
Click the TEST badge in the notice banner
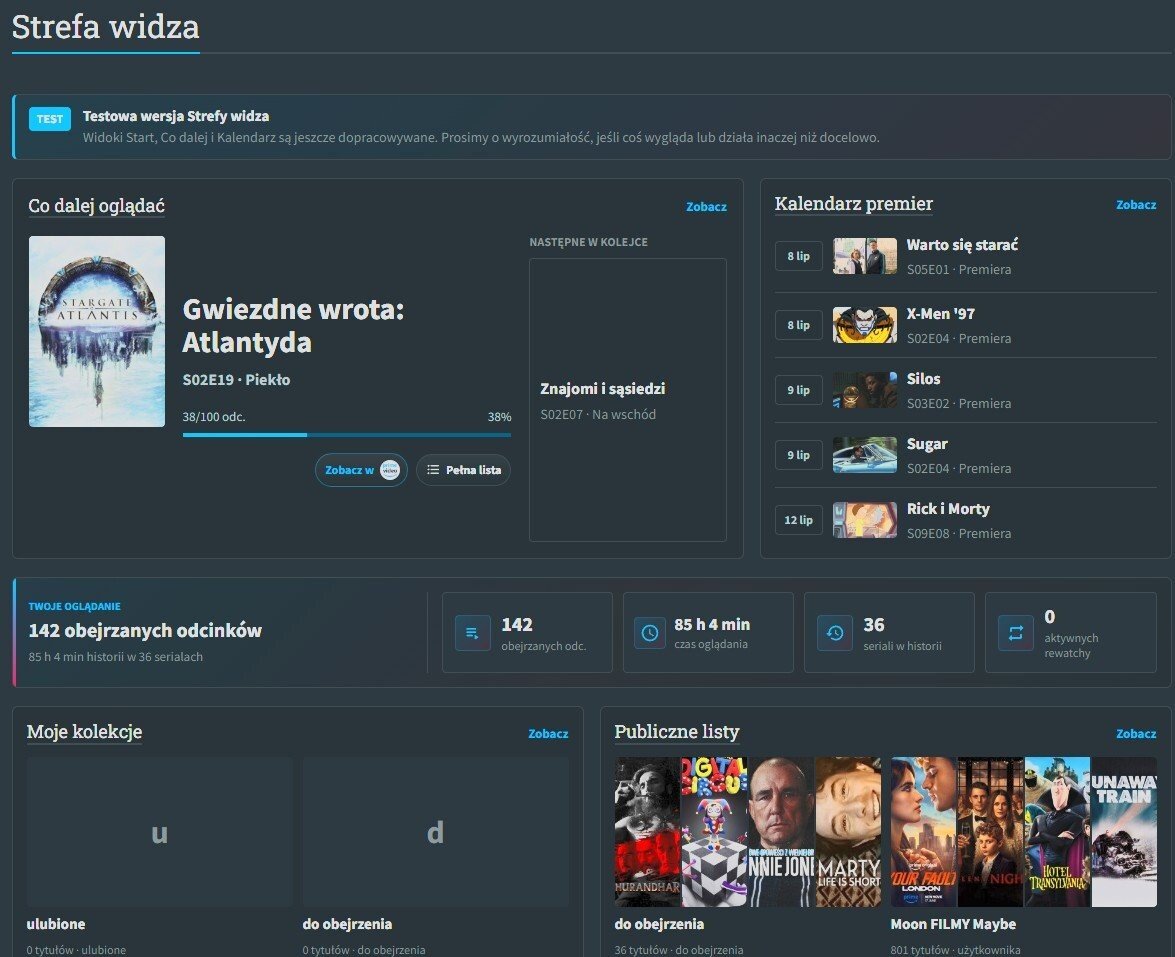pyautogui.click(x=49, y=118)
